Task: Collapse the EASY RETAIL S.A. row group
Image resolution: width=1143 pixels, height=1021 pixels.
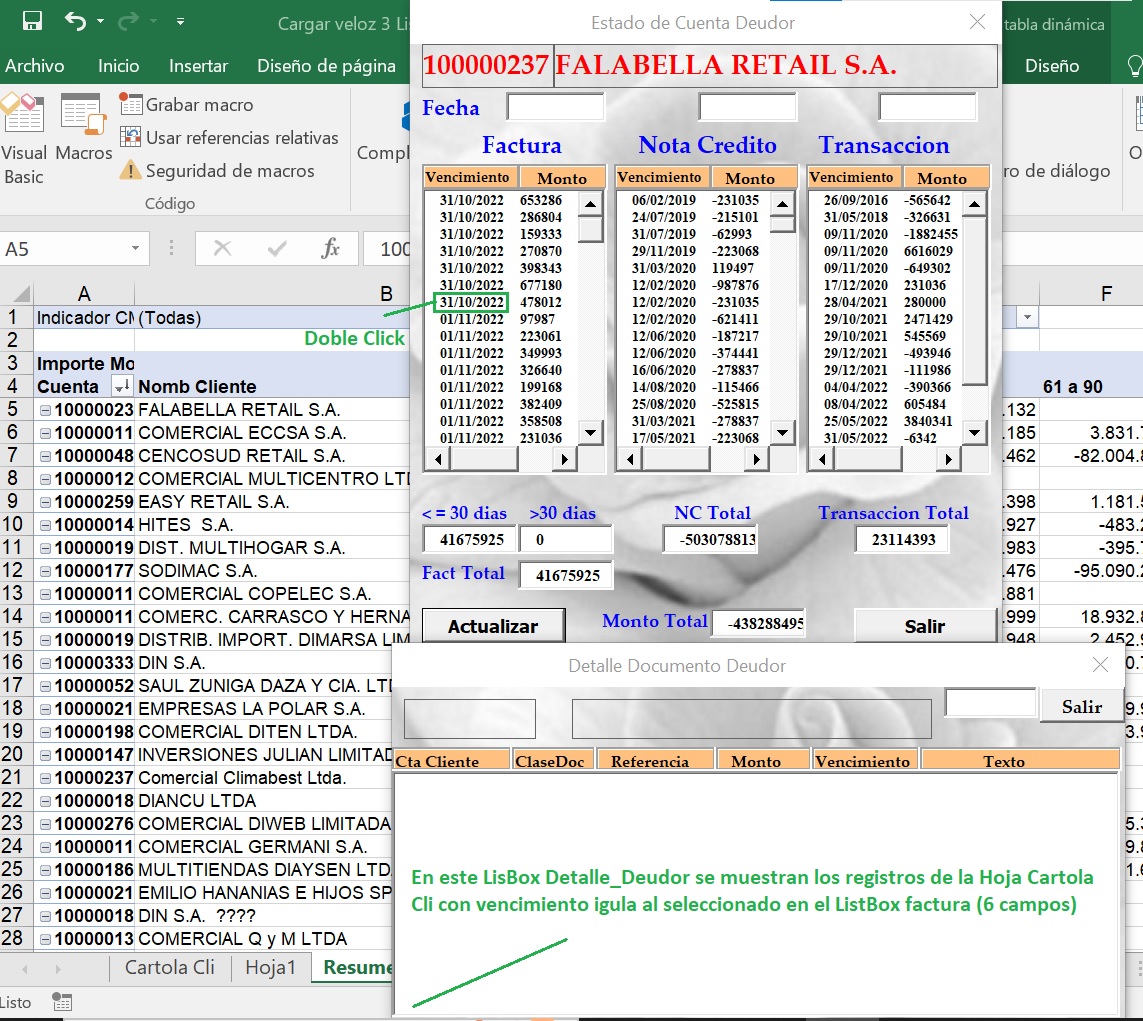Action: coord(45,502)
